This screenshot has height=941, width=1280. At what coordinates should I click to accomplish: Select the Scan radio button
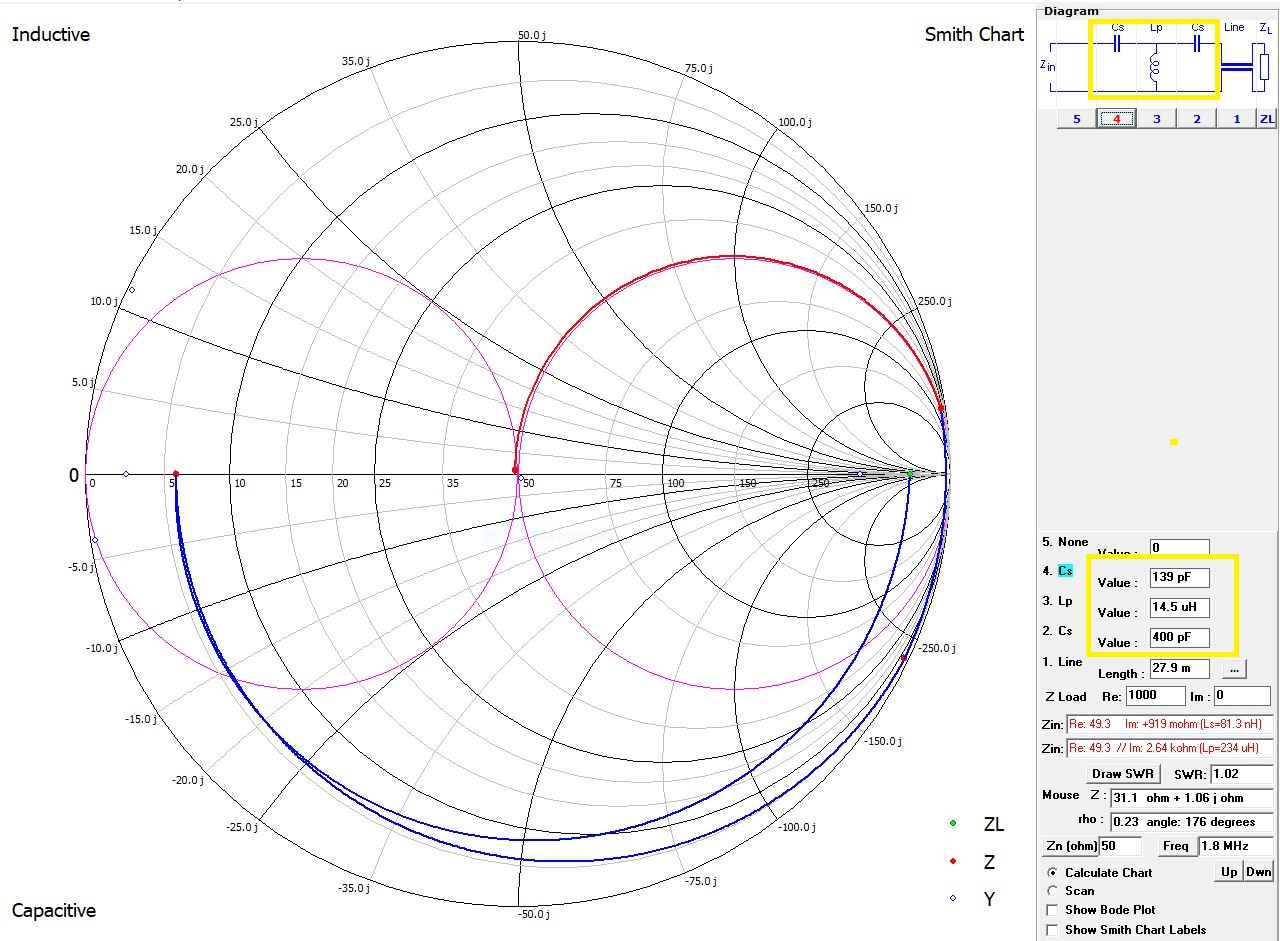click(x=1052, y=890)
